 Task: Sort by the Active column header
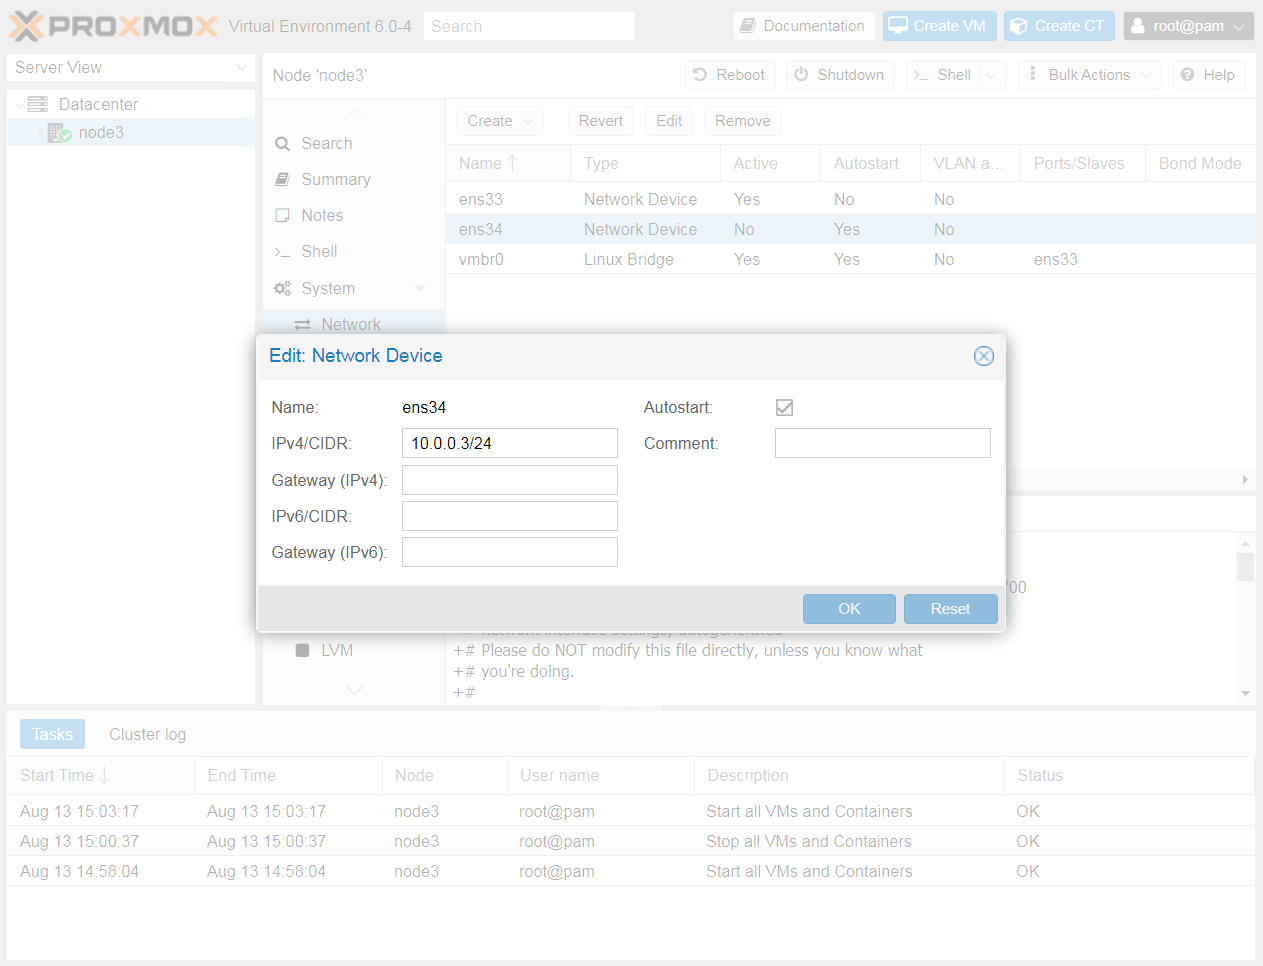[x=770, y=163]
